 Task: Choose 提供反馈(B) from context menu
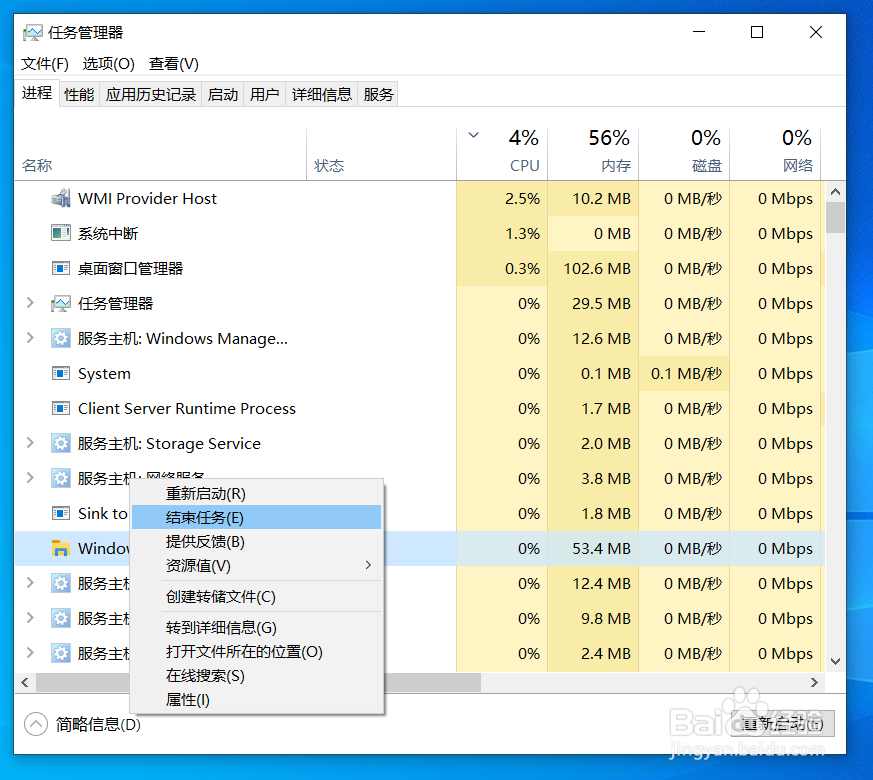[x=257, y=541]
